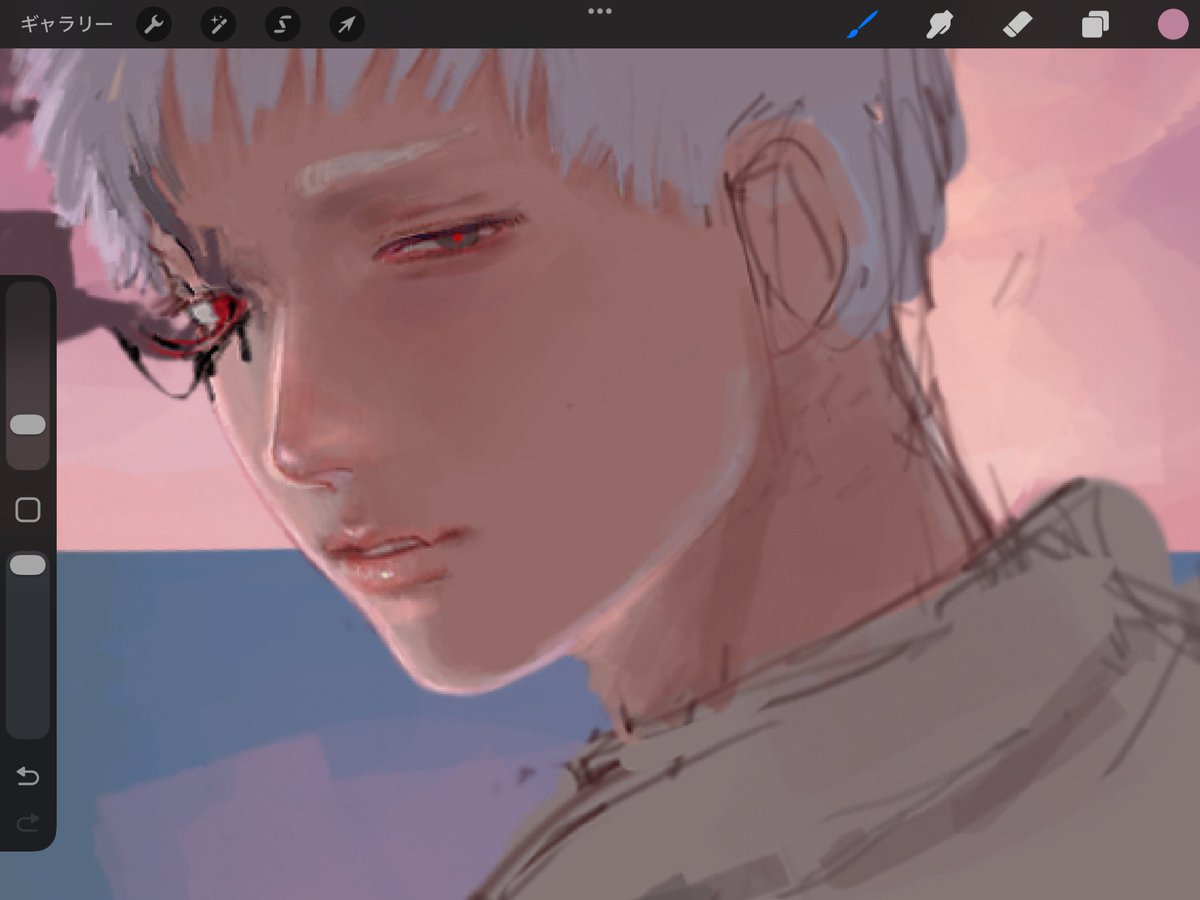Select the Eraser tool
Viewport: 1200px width, 900px height.
coord(1017,24)
